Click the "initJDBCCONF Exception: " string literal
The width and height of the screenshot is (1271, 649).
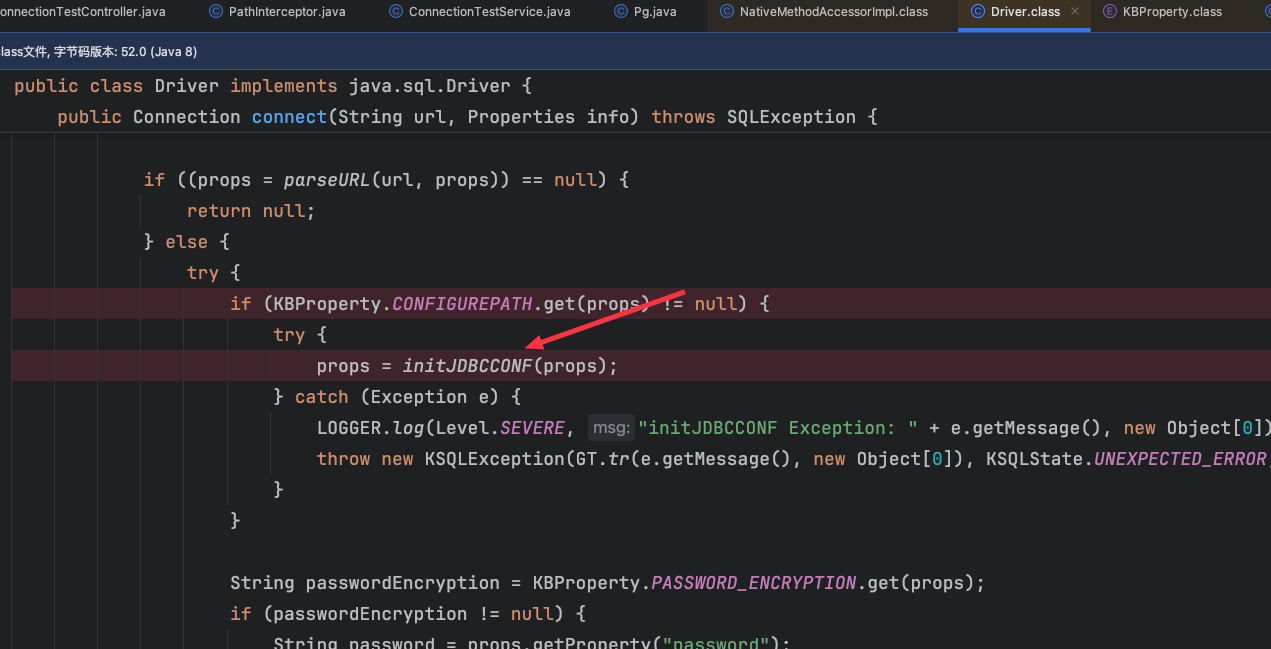pos(779,428)
